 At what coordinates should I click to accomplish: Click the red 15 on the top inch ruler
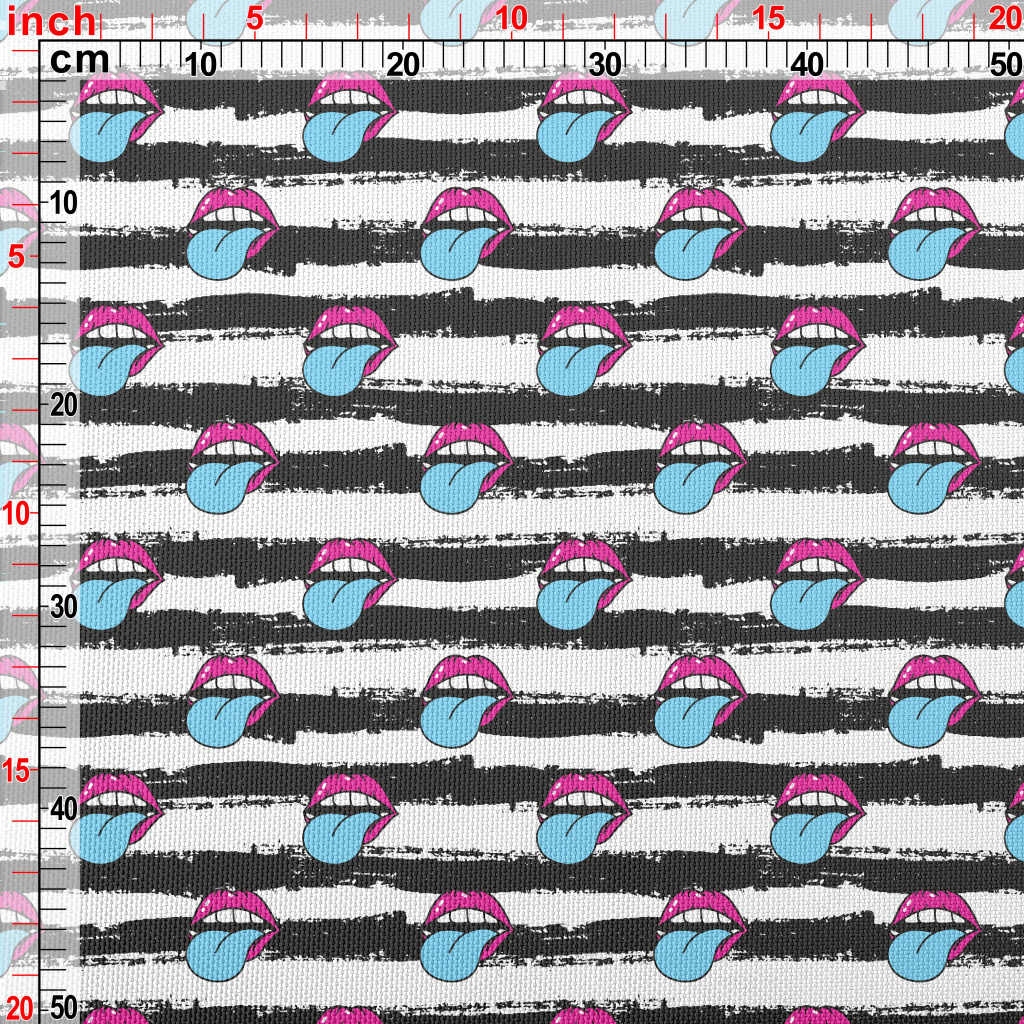tap(768, 19)
